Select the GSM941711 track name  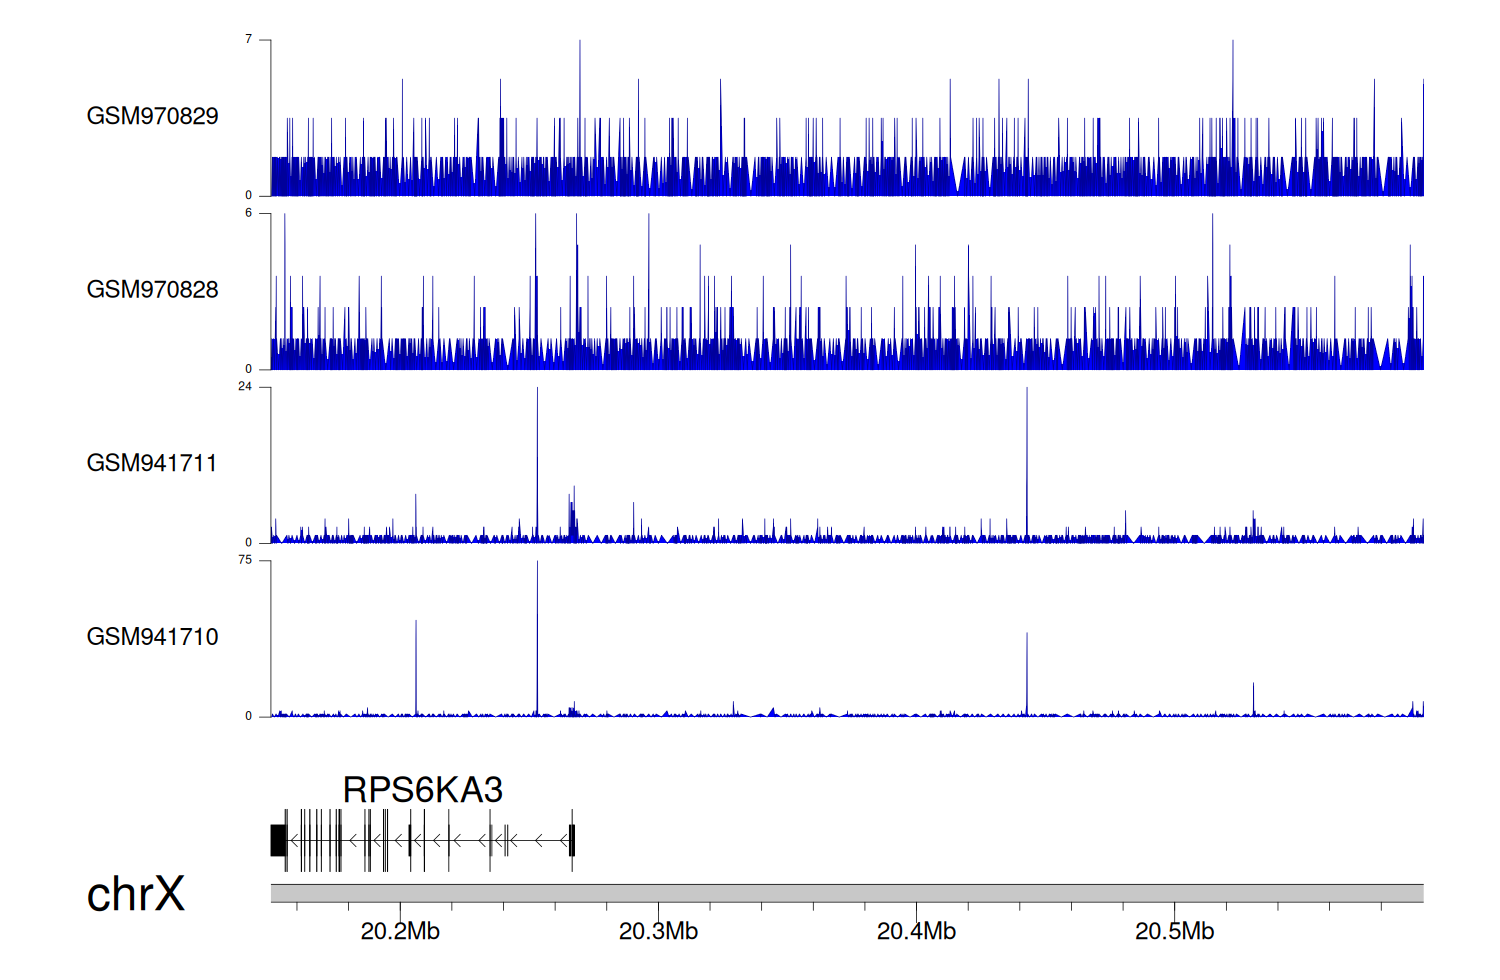(x=152, y=463)
